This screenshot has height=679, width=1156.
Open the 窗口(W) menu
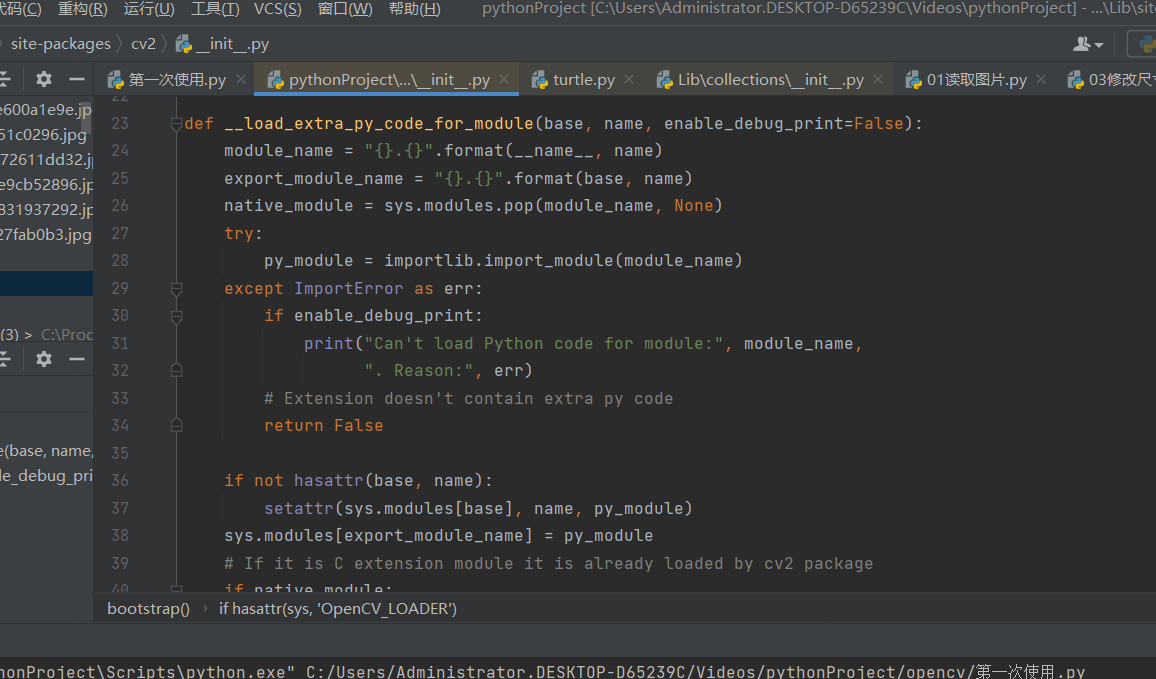pyautogui.click(x=345, y=9)
